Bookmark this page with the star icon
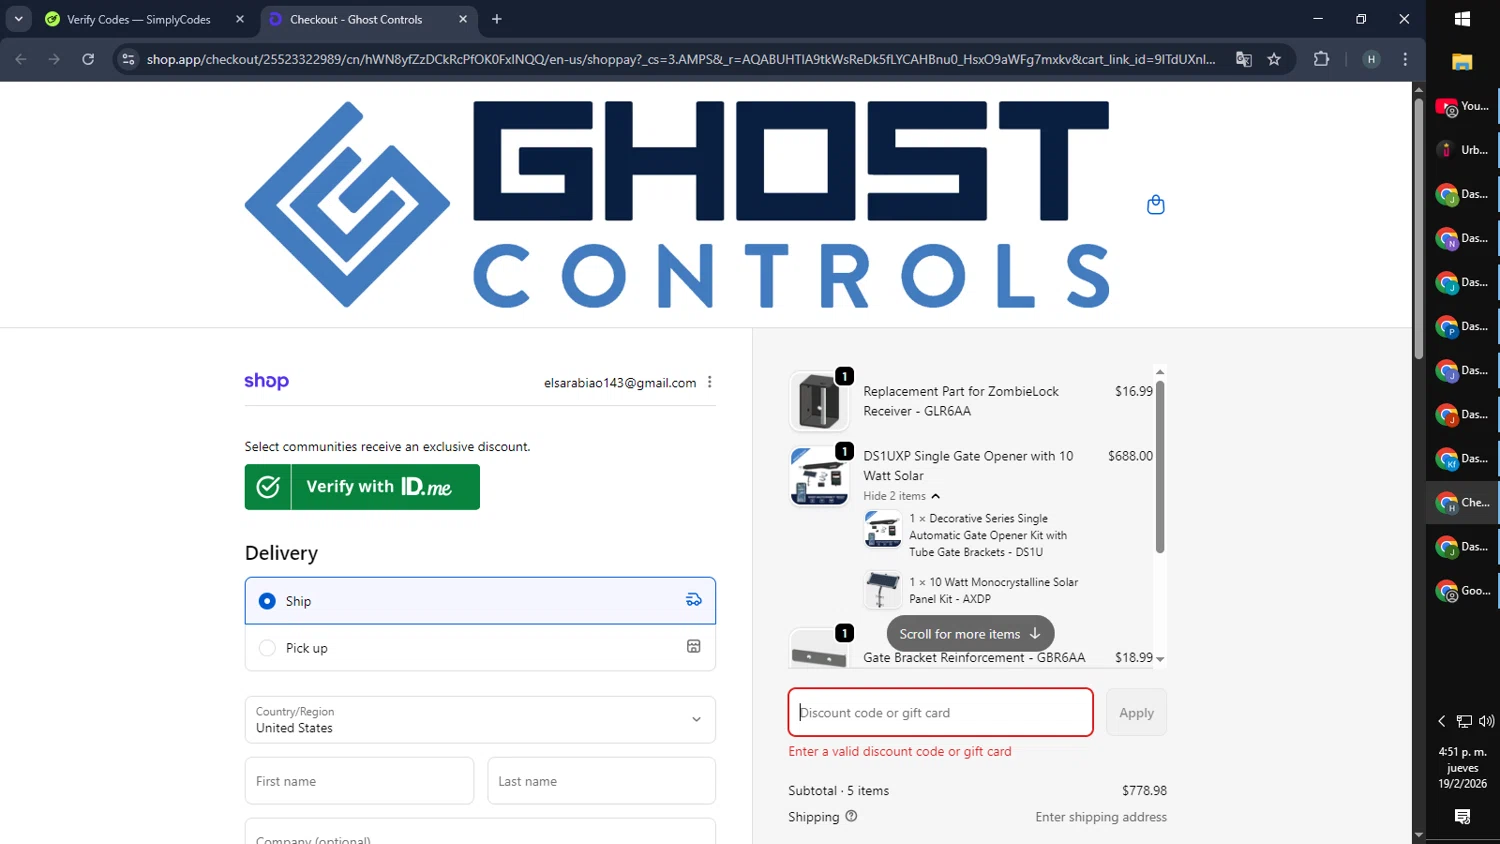Viewport: 1500px width, 844px height. [x=1274, y=59]
